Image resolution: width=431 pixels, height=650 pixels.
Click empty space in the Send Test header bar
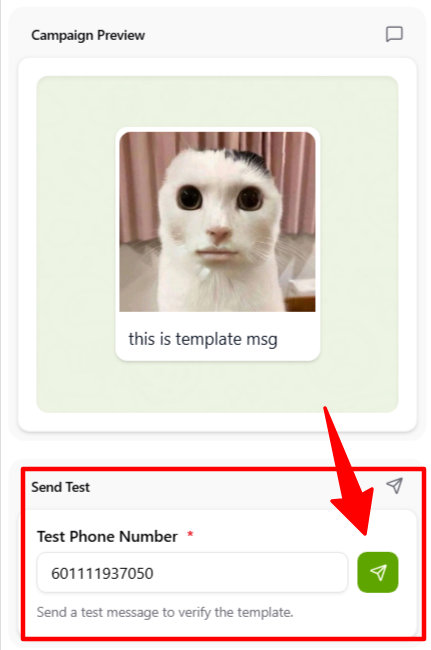click(236, 487)
